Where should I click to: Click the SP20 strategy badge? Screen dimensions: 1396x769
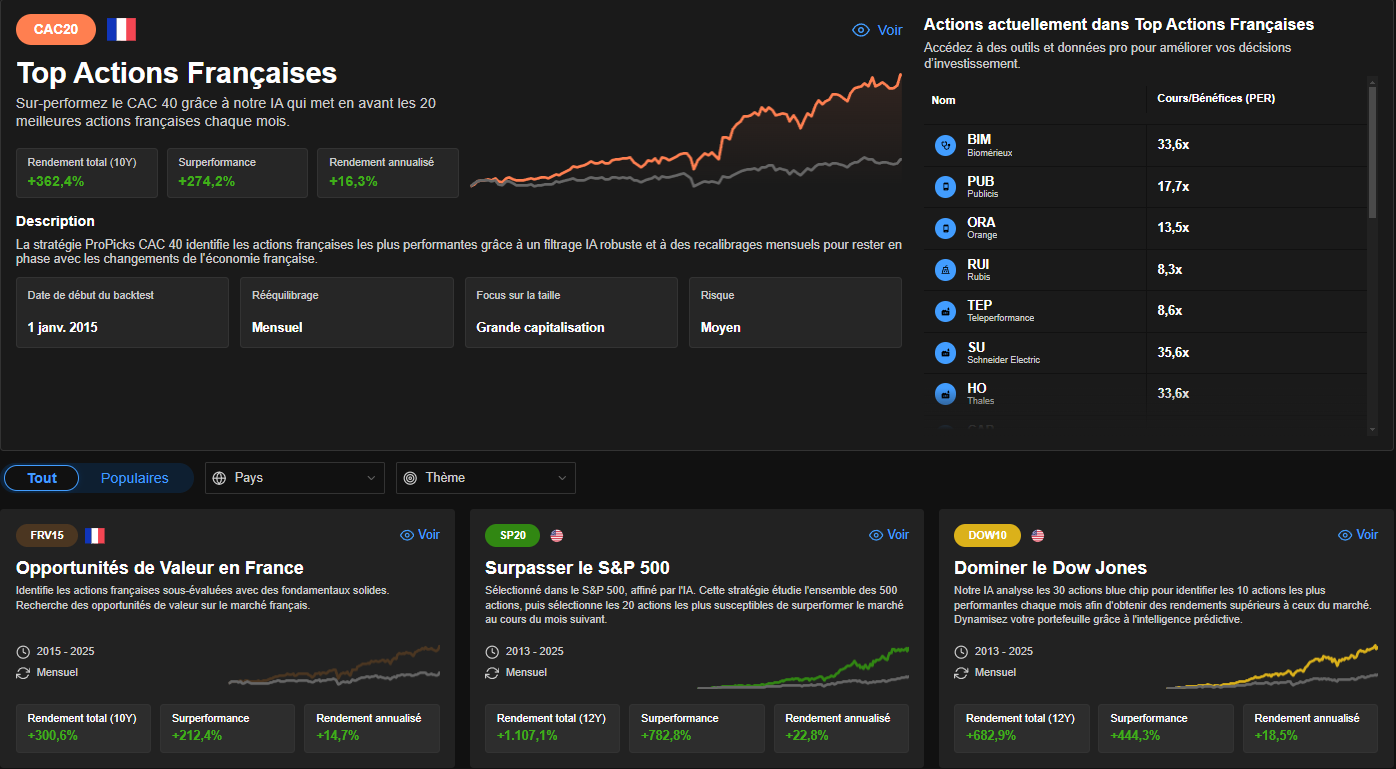512,535
